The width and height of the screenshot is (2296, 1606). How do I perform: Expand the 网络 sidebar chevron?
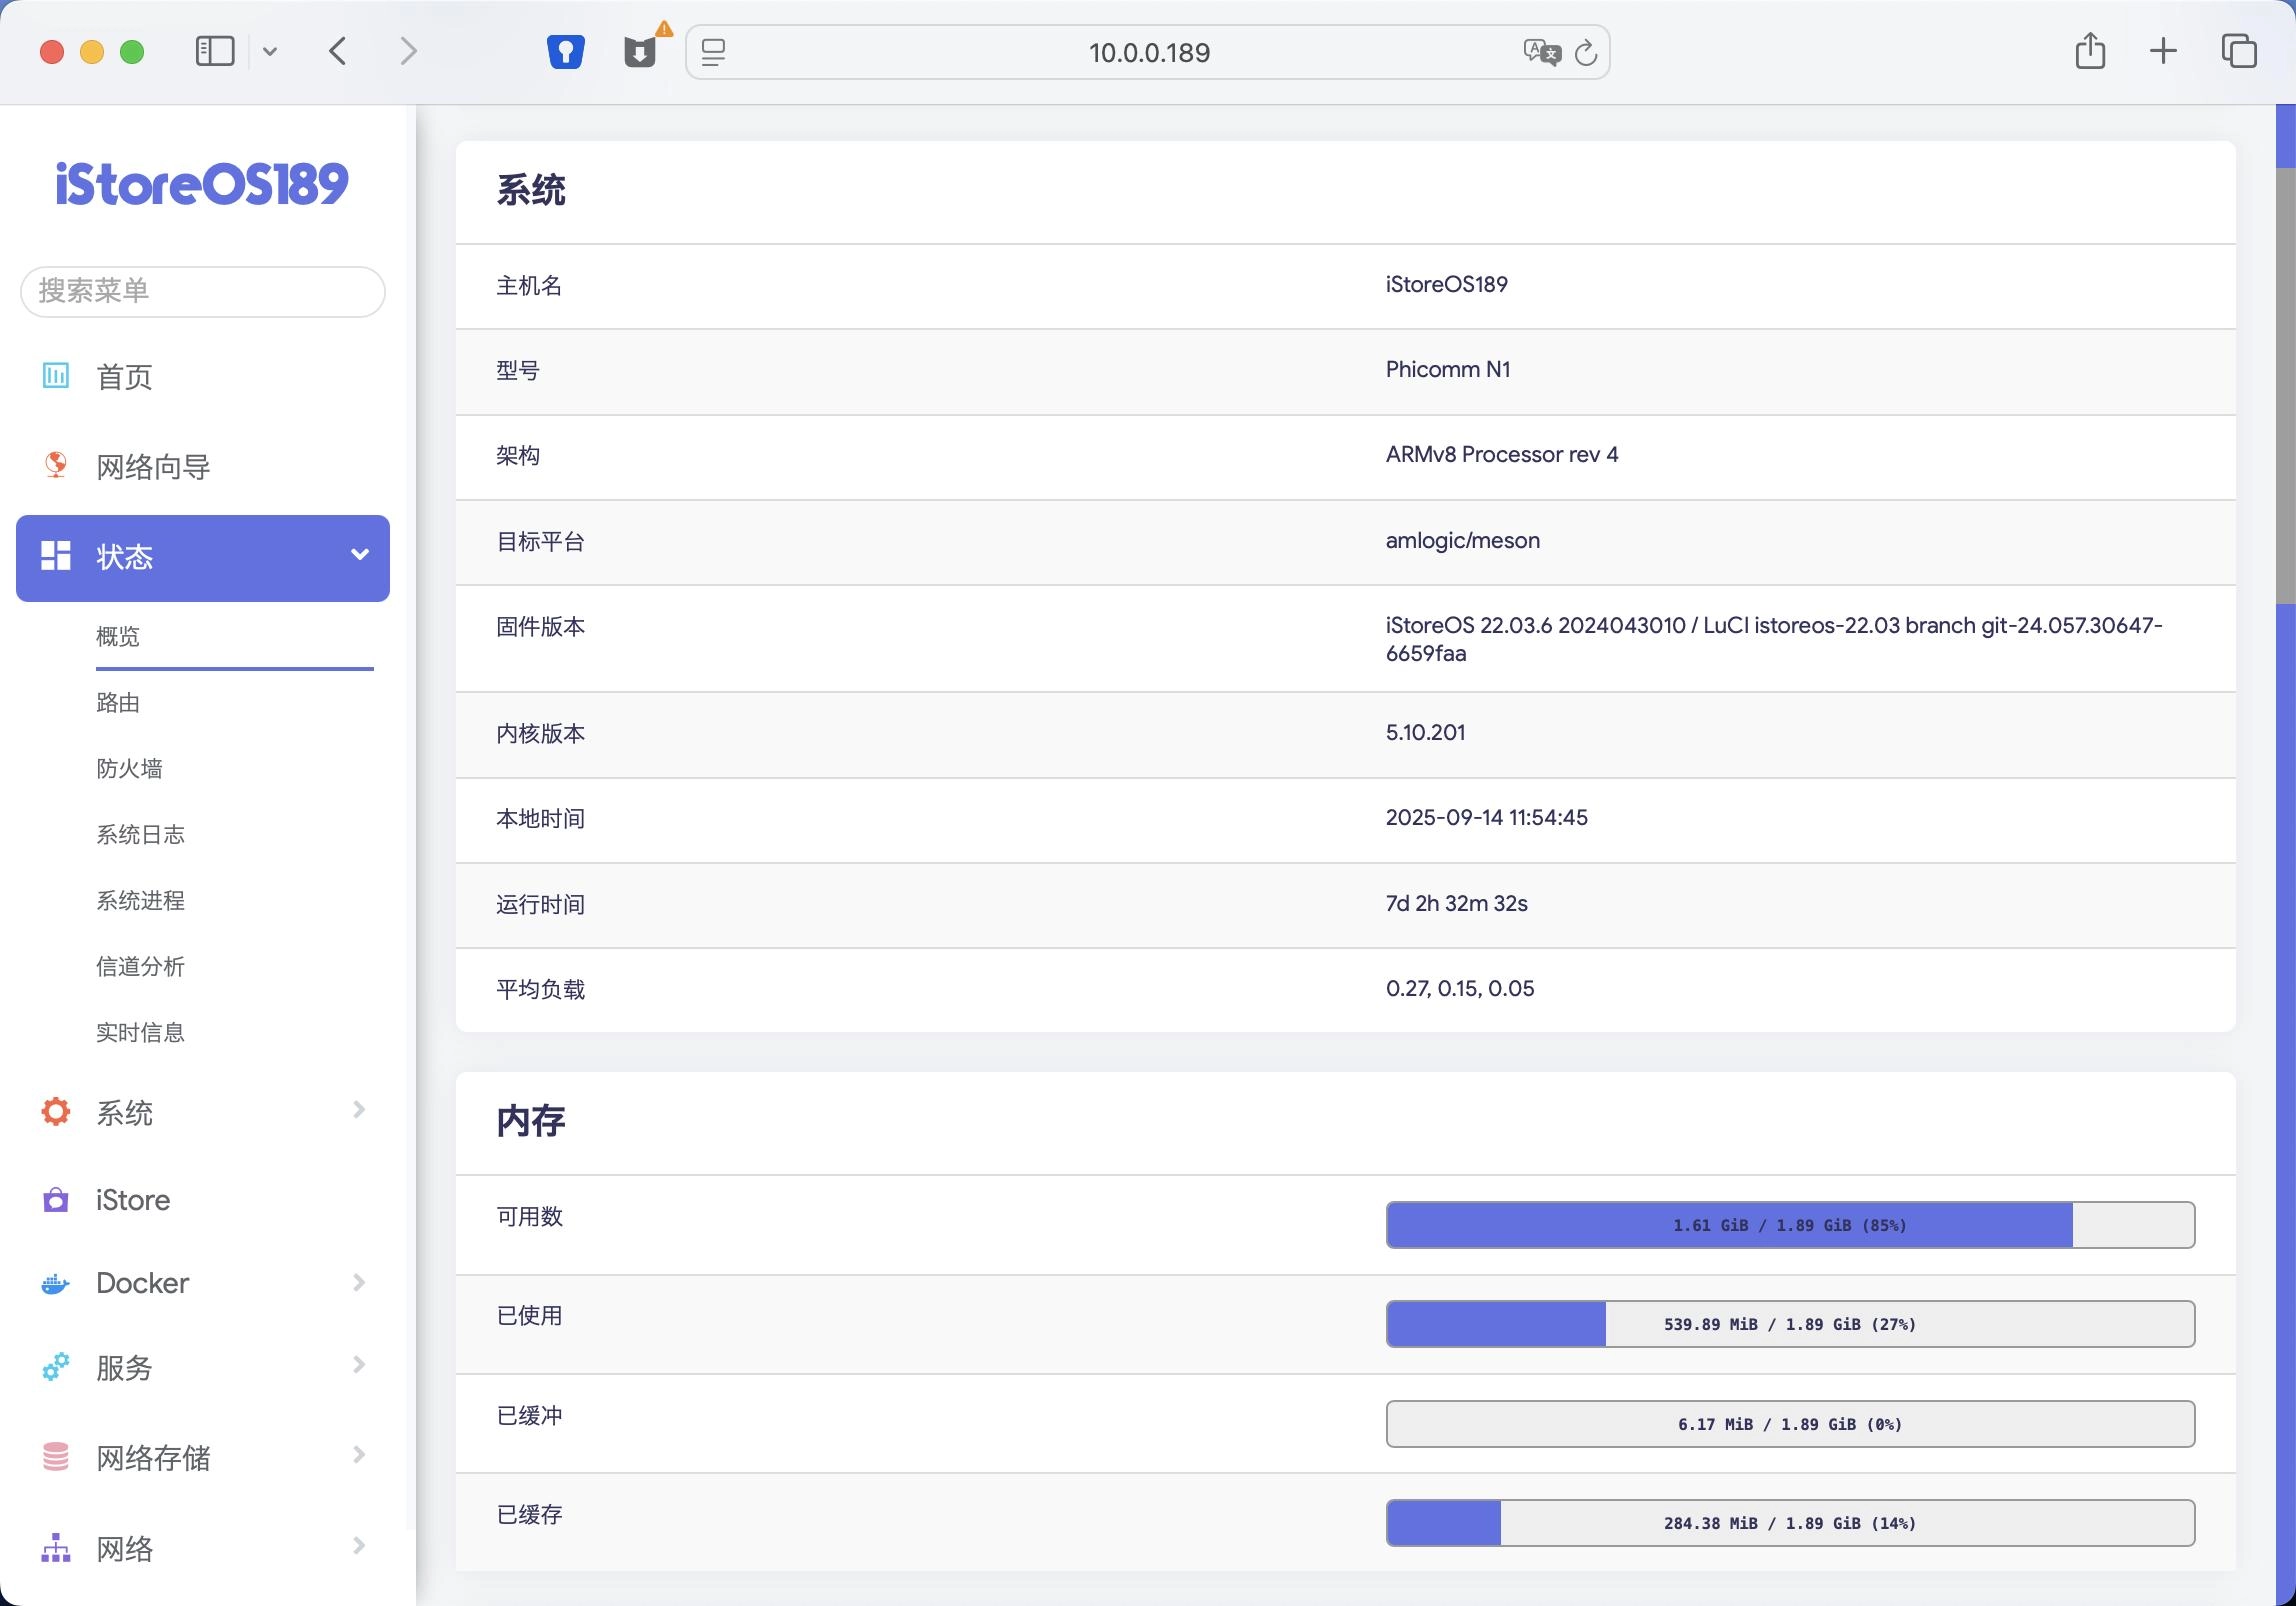360,1546
